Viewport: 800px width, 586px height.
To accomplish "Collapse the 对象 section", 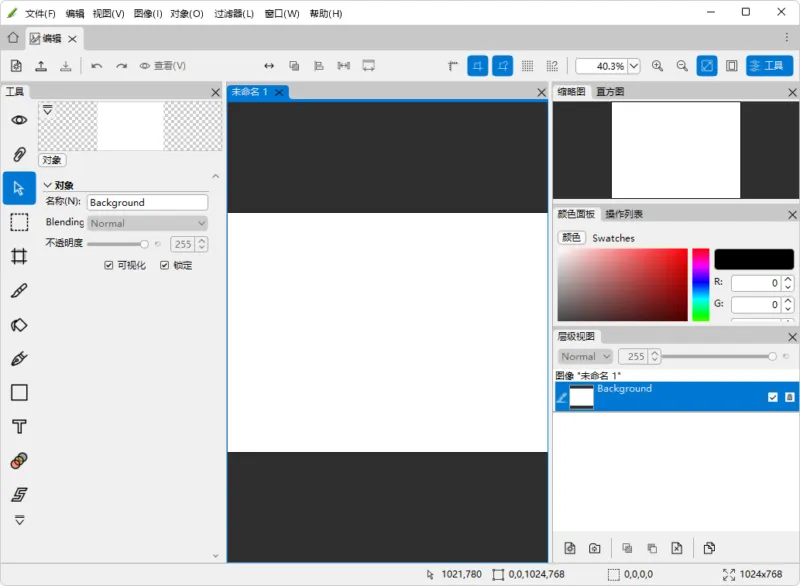I will point(48,185).
